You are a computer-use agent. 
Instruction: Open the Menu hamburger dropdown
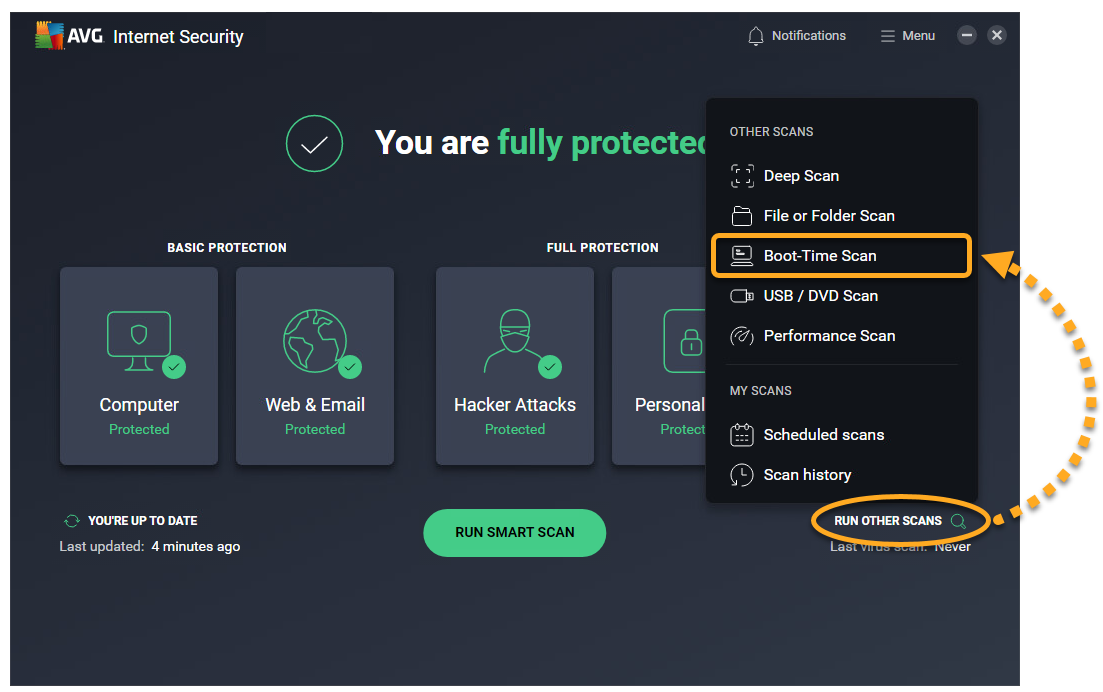coord(907,36)
